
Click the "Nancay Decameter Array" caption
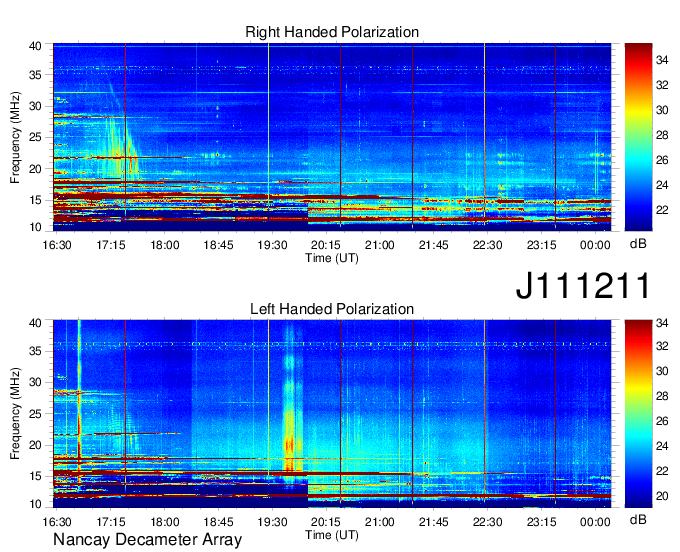tap(147, 540)
